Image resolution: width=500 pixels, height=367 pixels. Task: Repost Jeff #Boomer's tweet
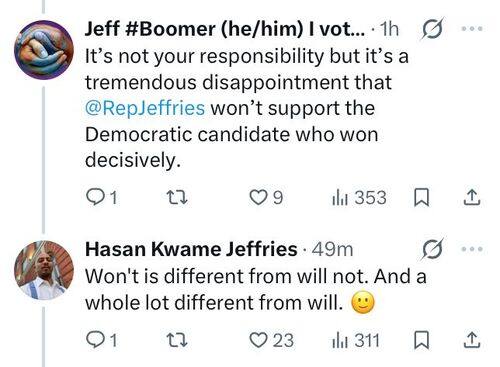177,197
